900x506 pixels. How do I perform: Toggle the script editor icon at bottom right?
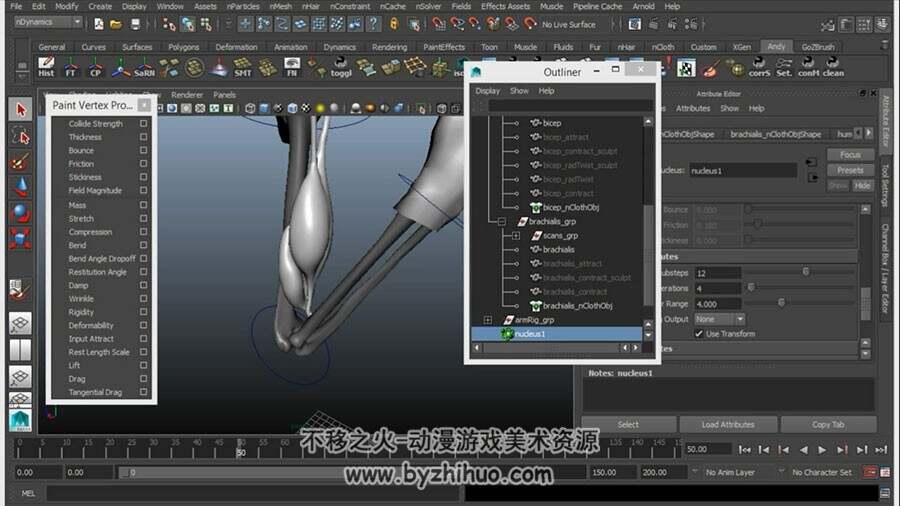[x=885, y=493]
